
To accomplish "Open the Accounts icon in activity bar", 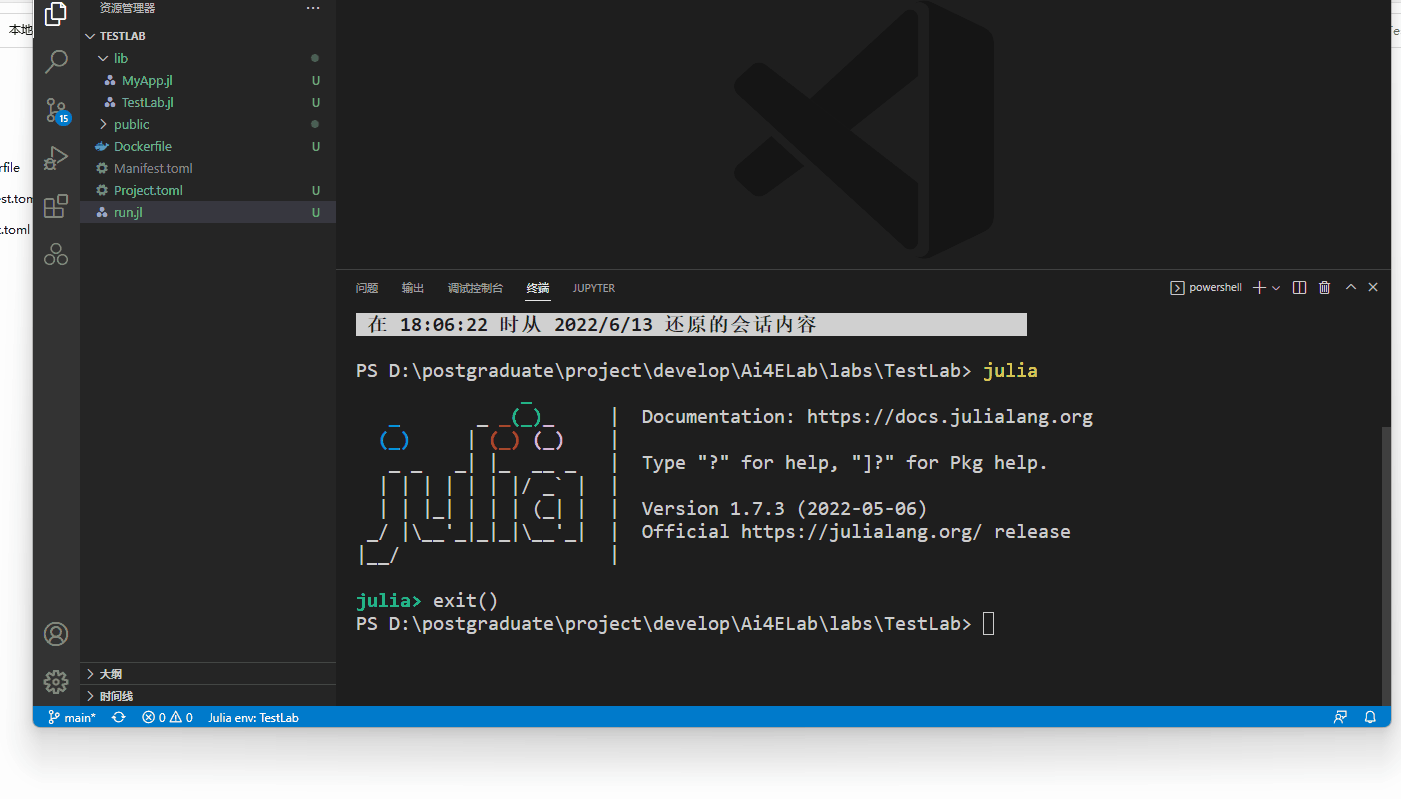I will [x=56, y=634].
